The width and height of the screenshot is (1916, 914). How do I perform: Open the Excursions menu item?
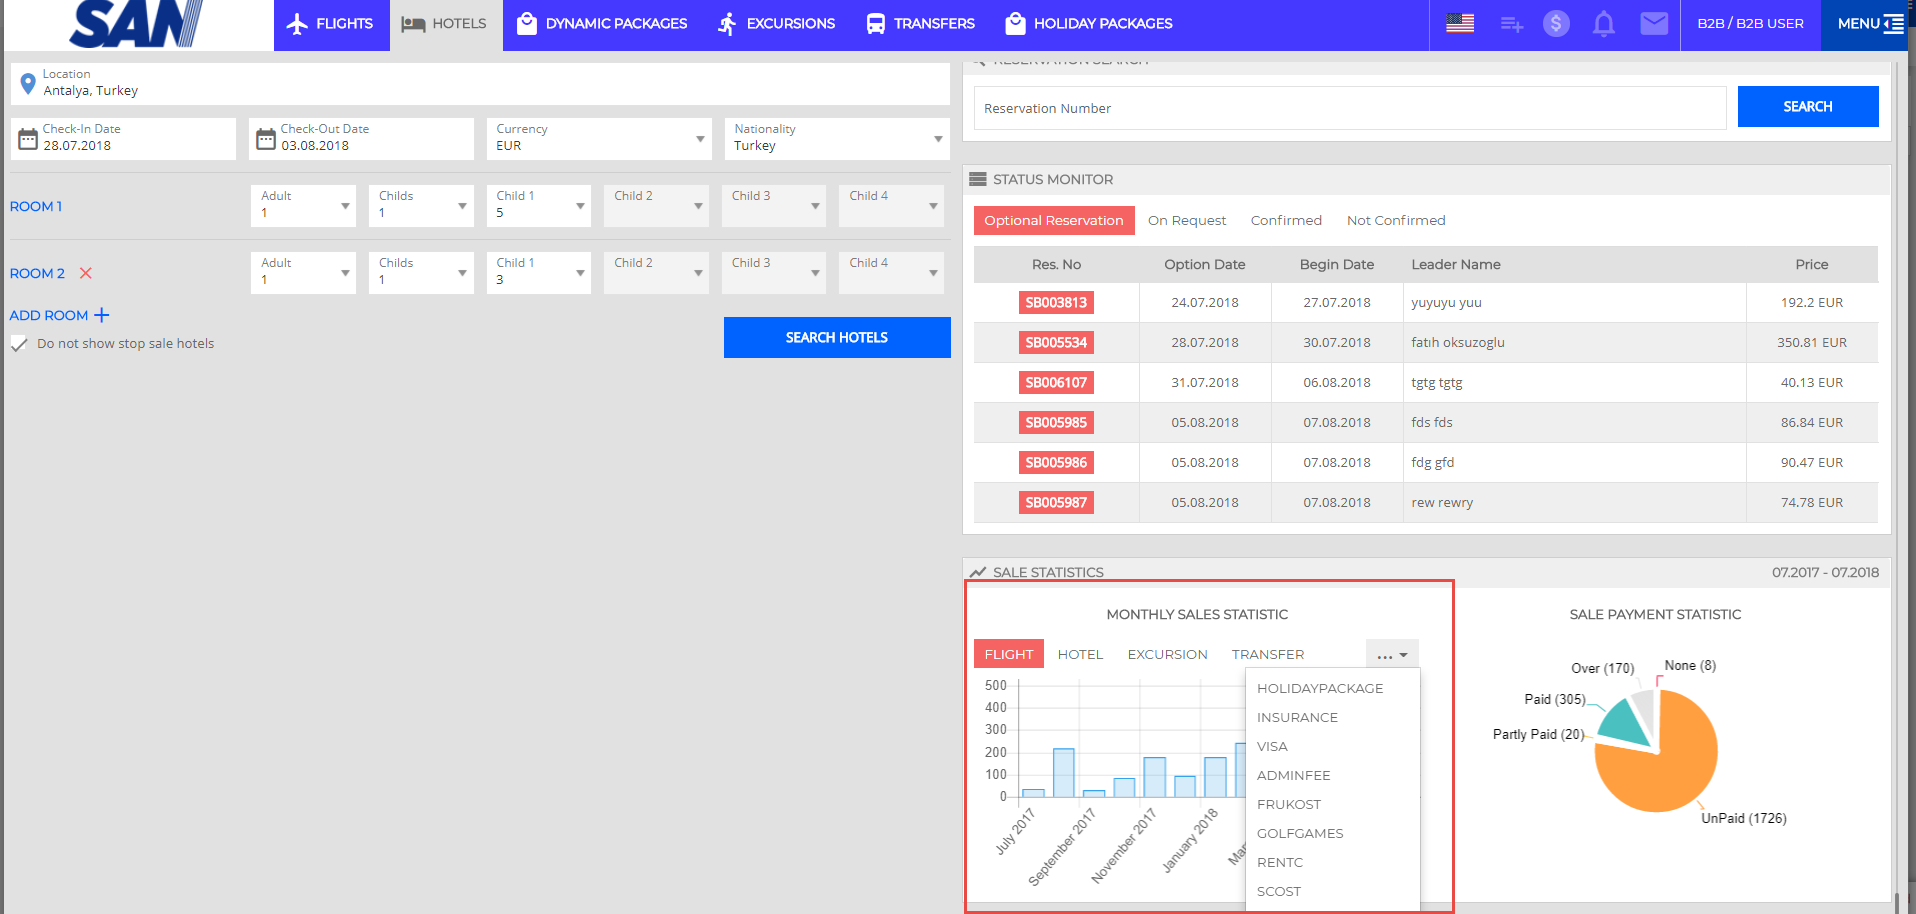click(x=777, y=24)
